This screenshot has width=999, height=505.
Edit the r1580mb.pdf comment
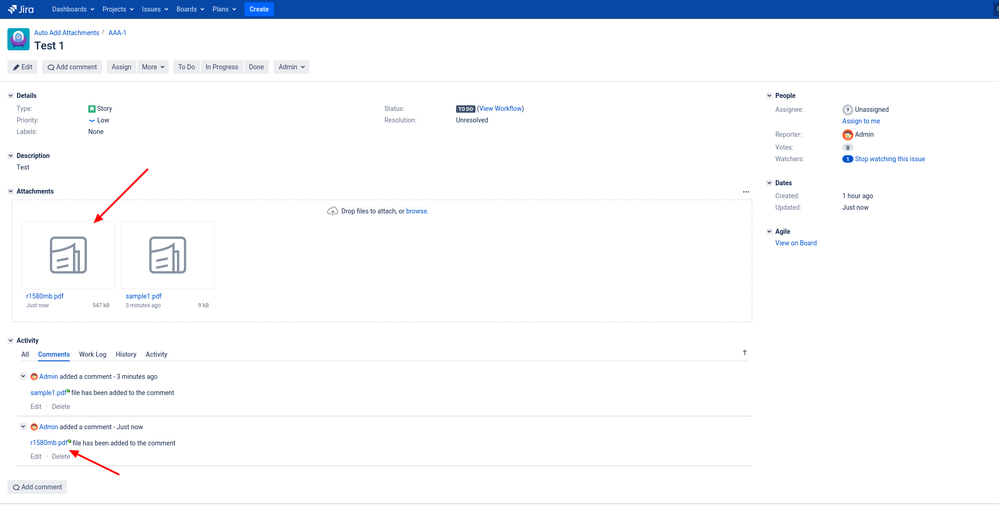pyautogui.click(x=36, y=457)
